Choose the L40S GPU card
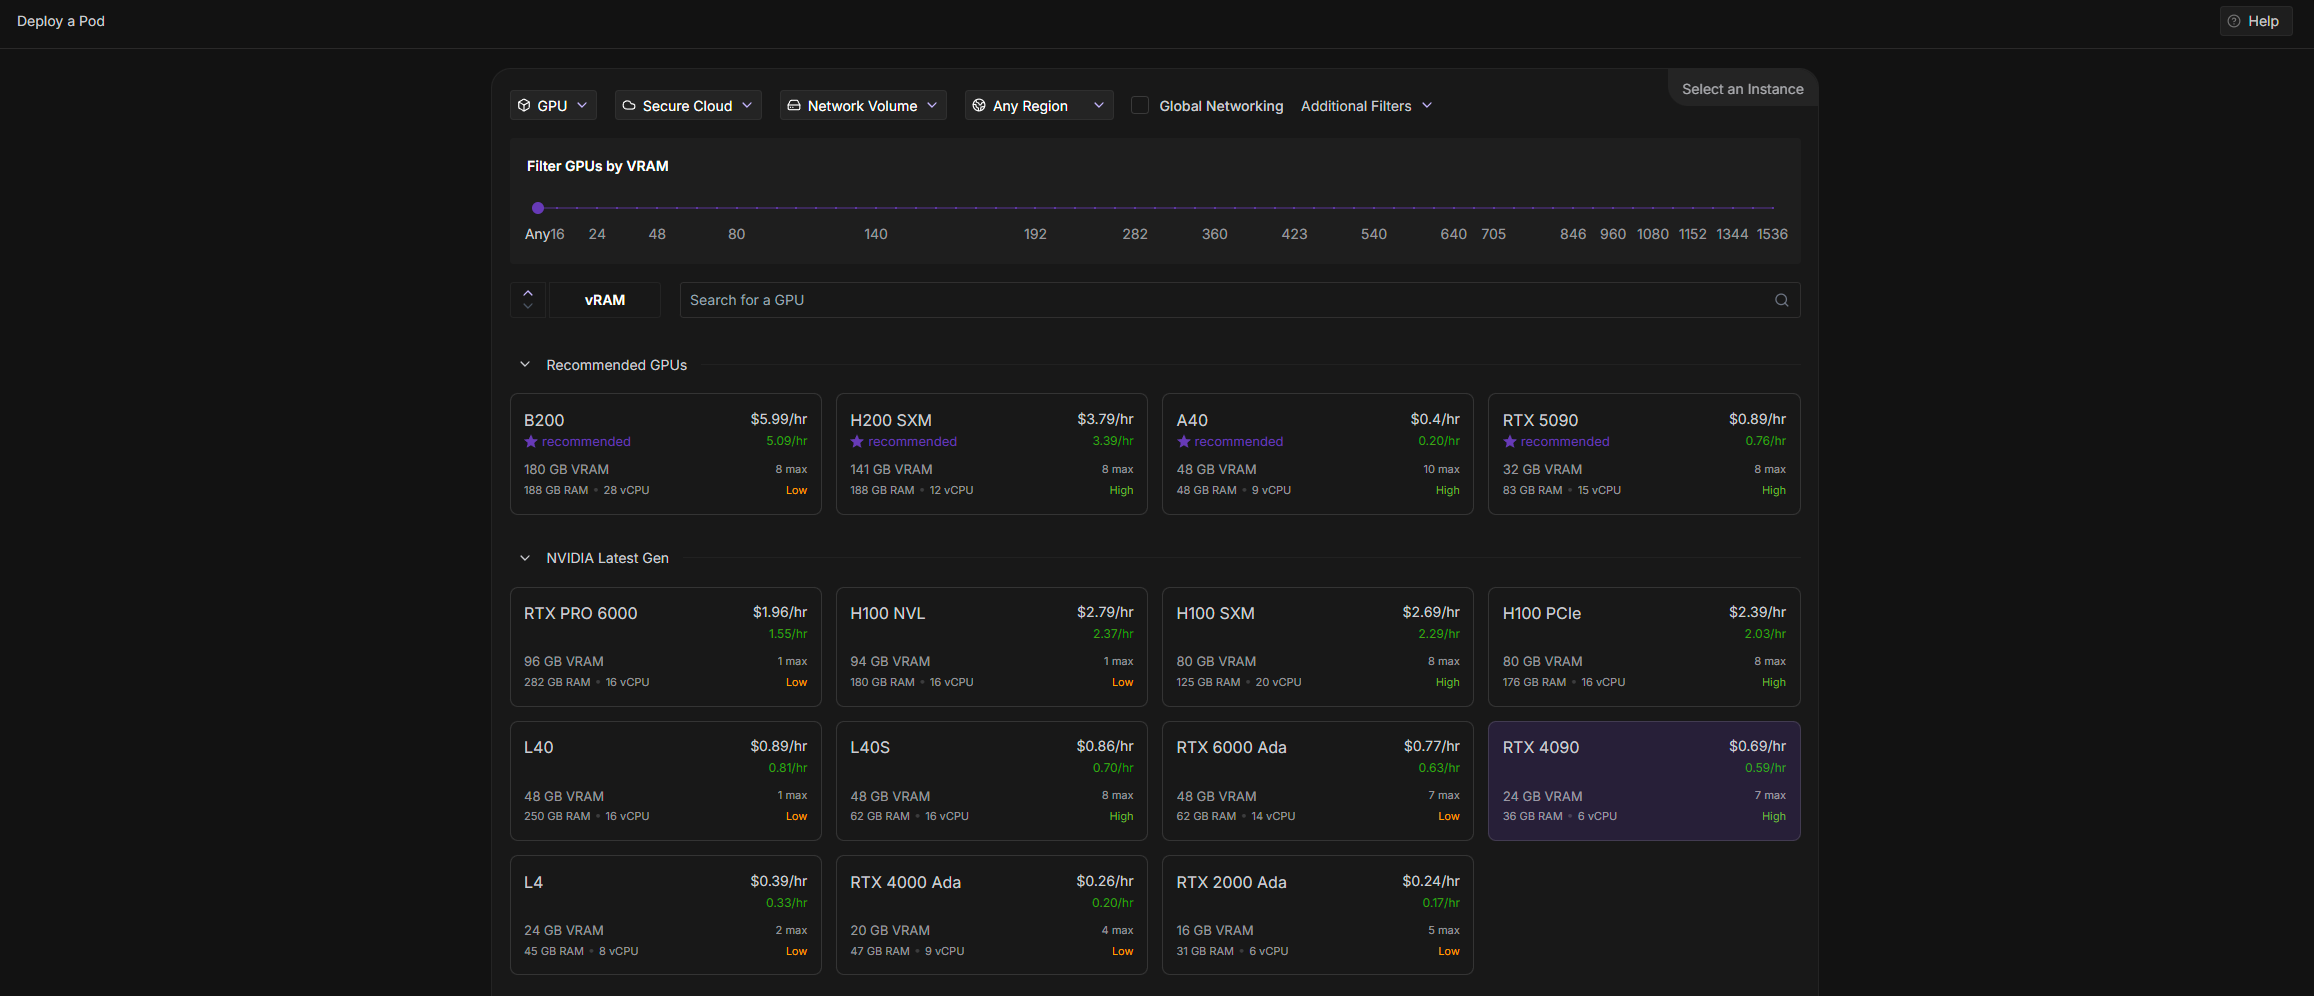Viewport: 2314px width, 996px height. click(x=992, y=781)
